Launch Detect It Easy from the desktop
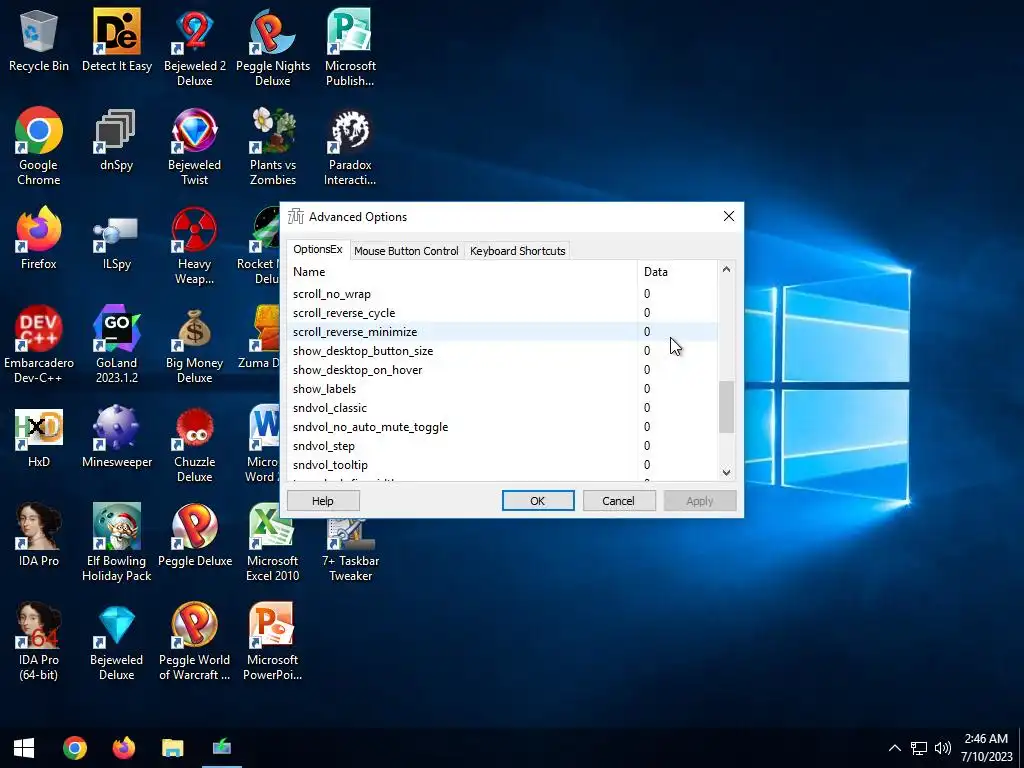The image size is (1024, 768). point(116,39)
